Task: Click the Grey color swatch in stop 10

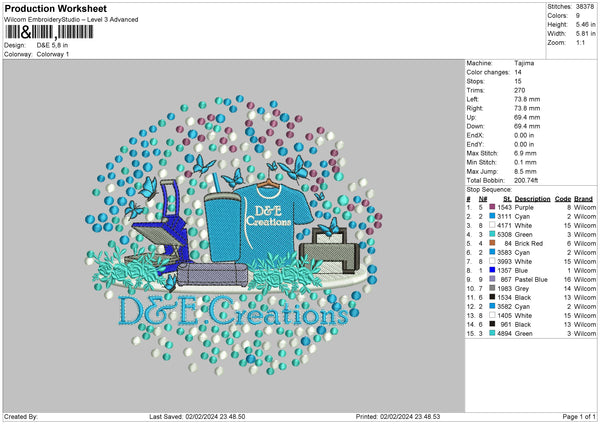Action: 492,288
